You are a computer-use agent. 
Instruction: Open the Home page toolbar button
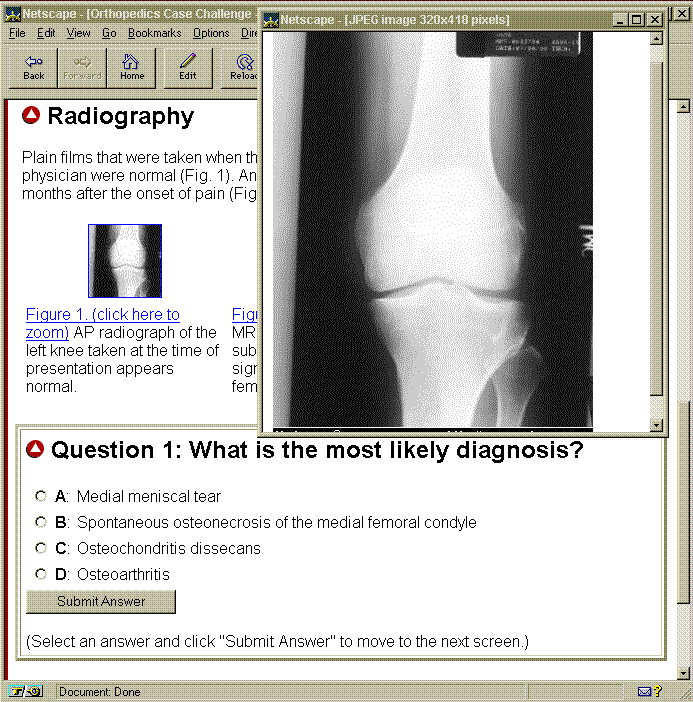[132, 68]
